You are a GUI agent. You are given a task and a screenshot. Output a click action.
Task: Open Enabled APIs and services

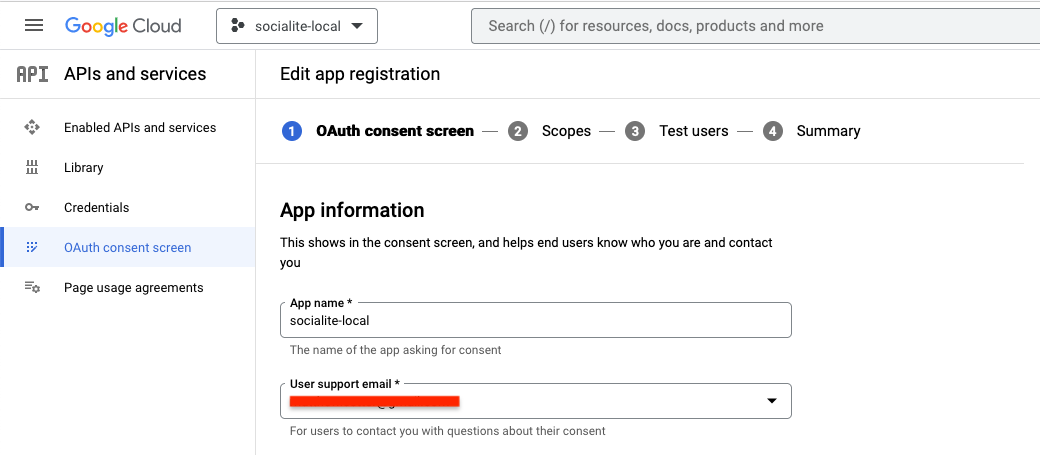click(140, 127)
